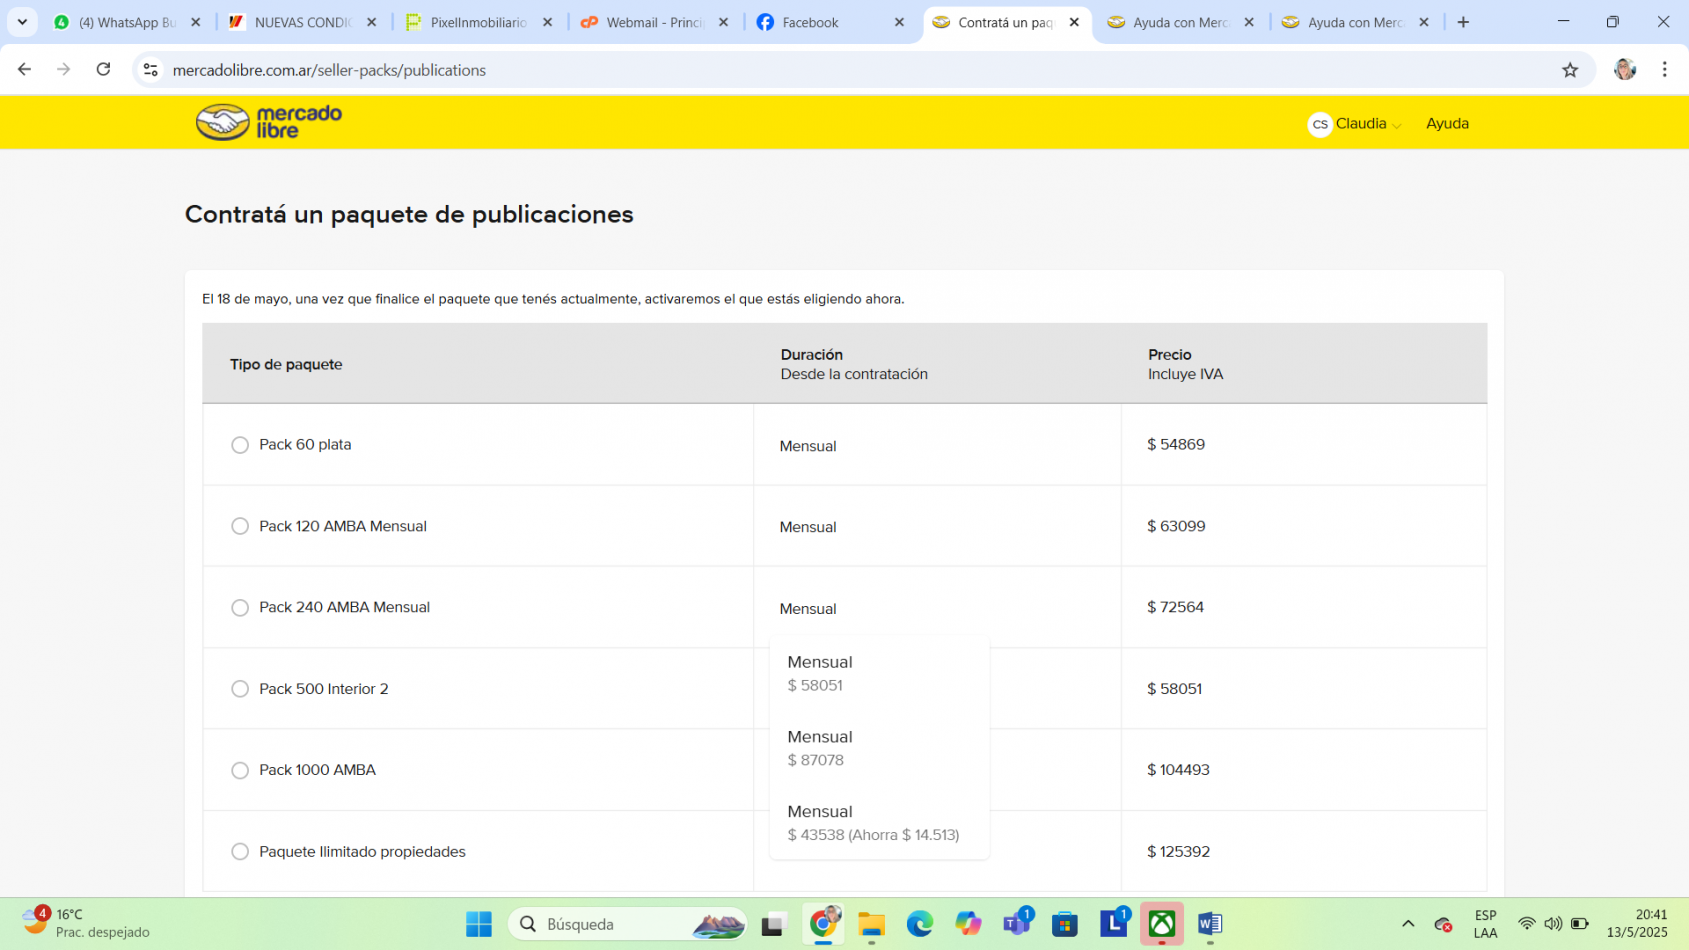Open the L app on taskbar
The image size is (1689, 950).
click(x=1113, y=924)
